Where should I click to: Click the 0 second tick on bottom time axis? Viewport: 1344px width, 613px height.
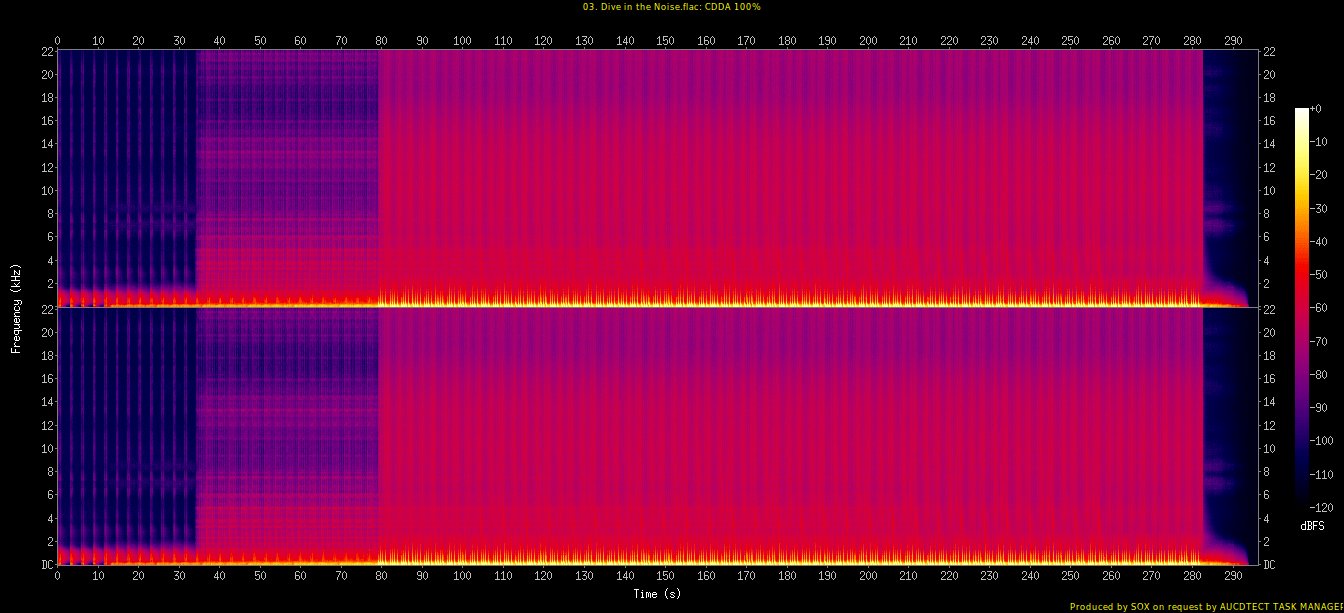57,577
